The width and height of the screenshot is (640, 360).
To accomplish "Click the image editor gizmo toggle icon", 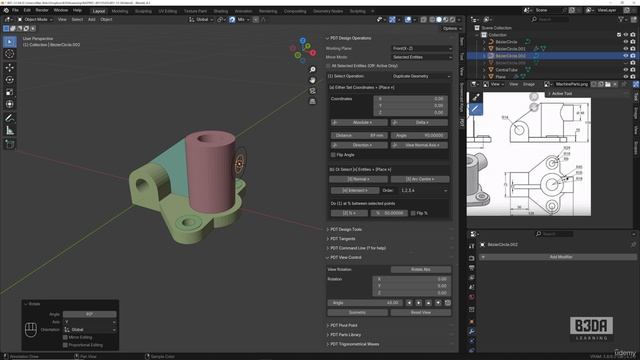I will tap(636, 84).
